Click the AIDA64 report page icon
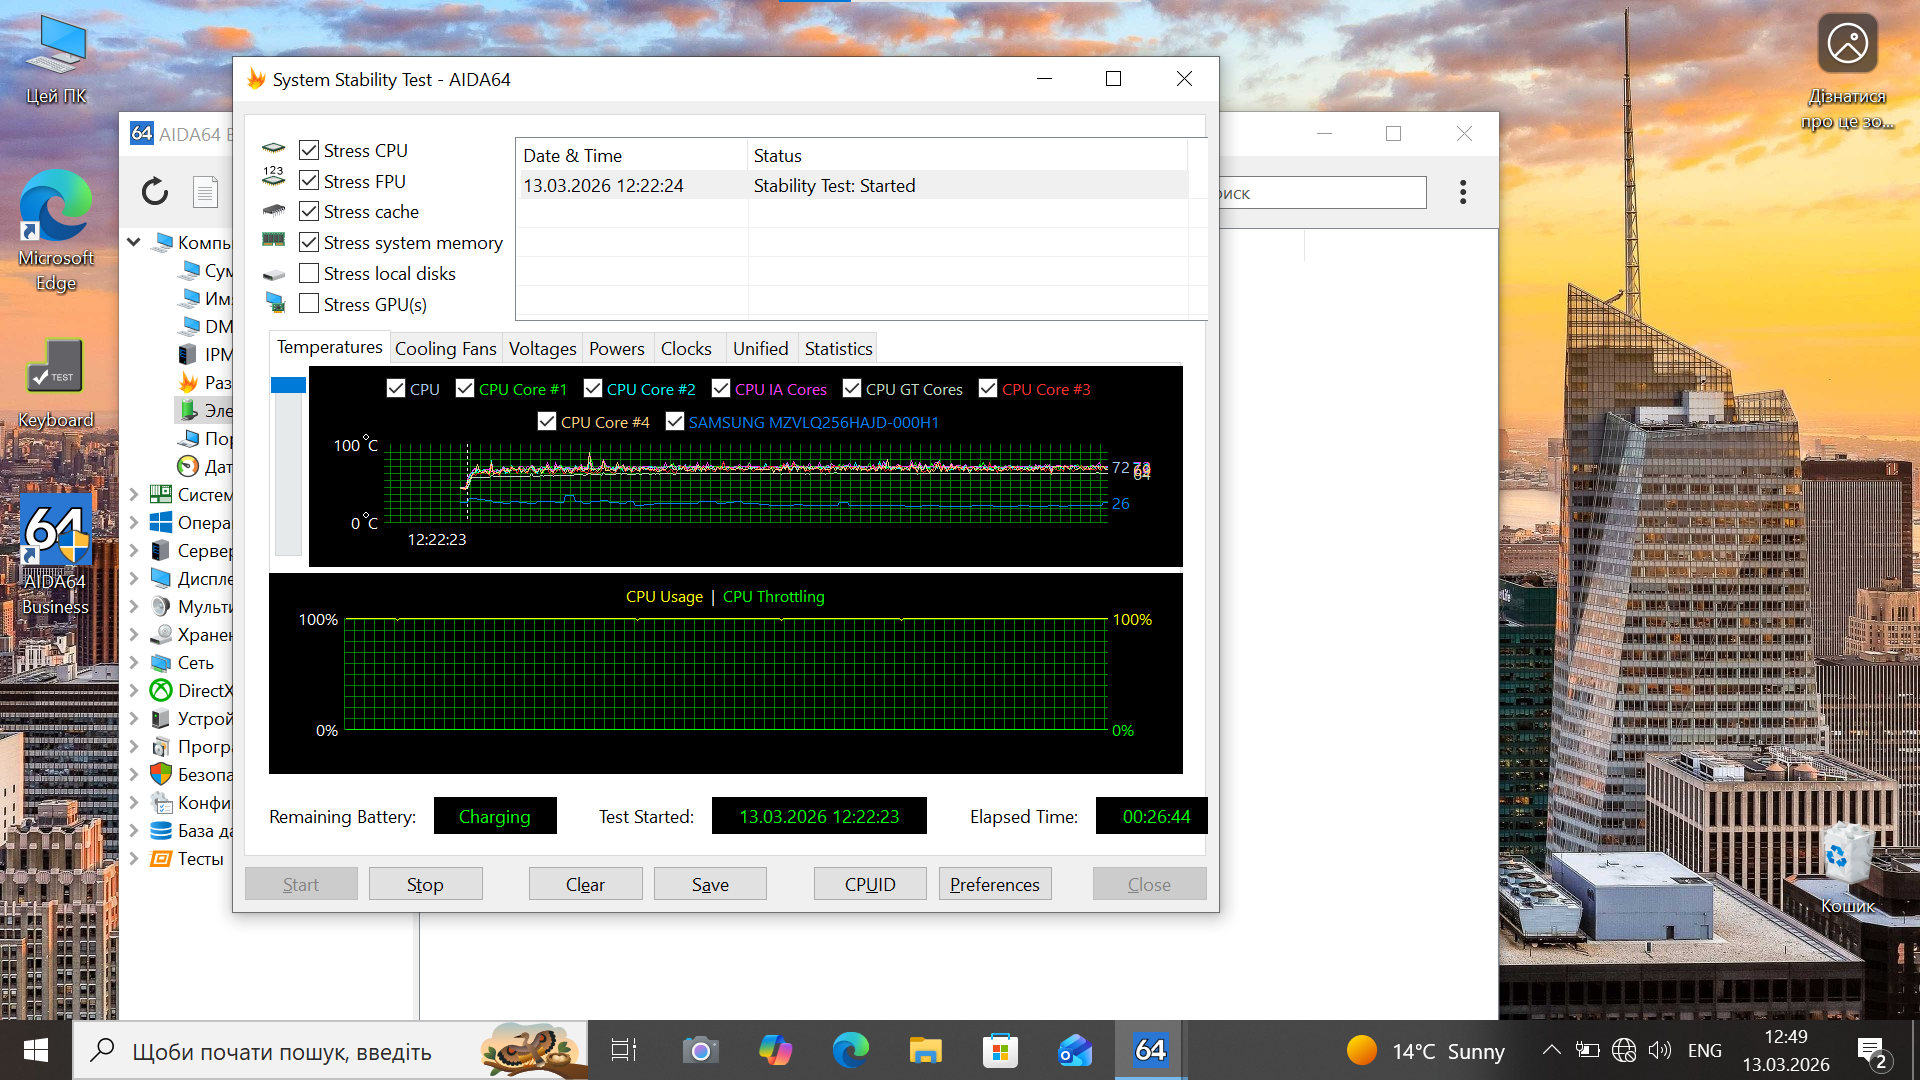 206,191
